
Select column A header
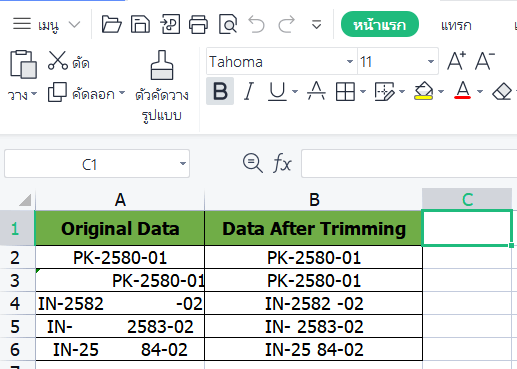click(120, 200)
